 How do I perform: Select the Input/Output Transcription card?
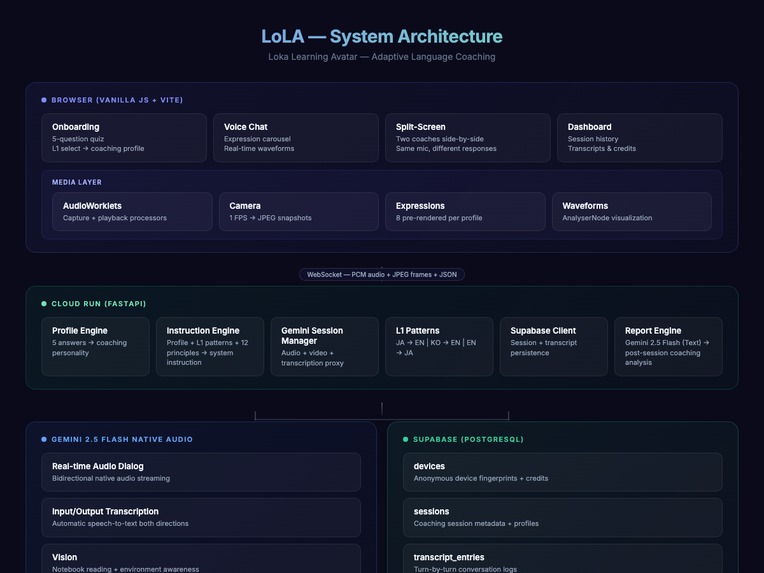[x=201, y=517]
